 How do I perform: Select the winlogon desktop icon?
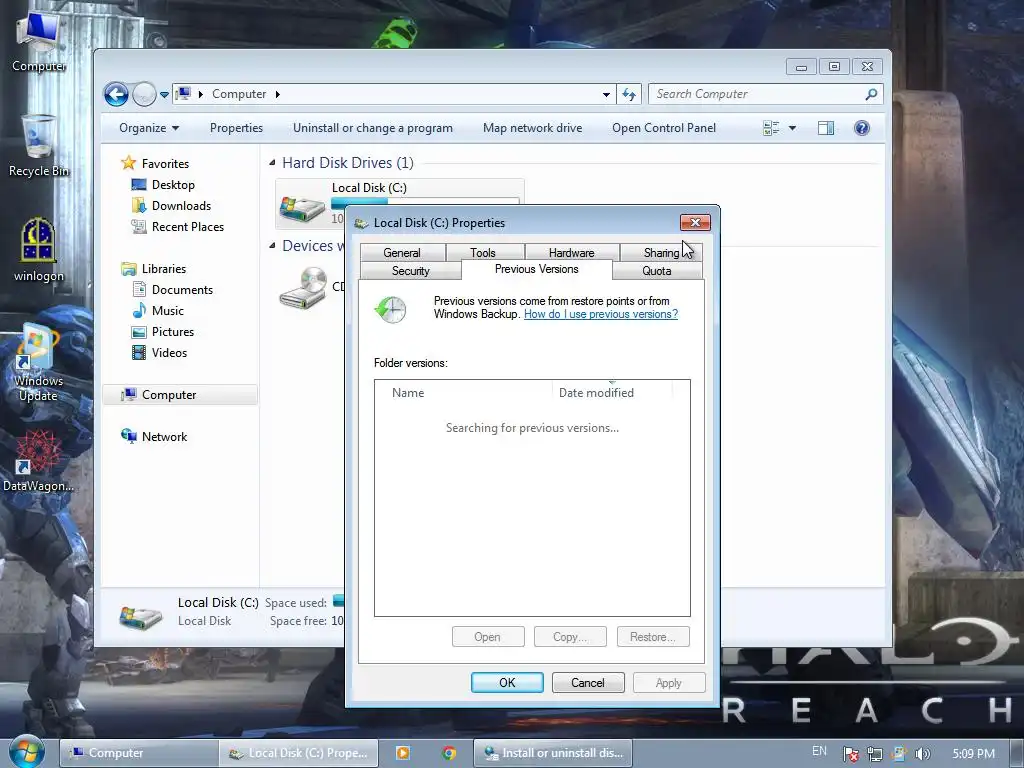[x=39, y=249]
